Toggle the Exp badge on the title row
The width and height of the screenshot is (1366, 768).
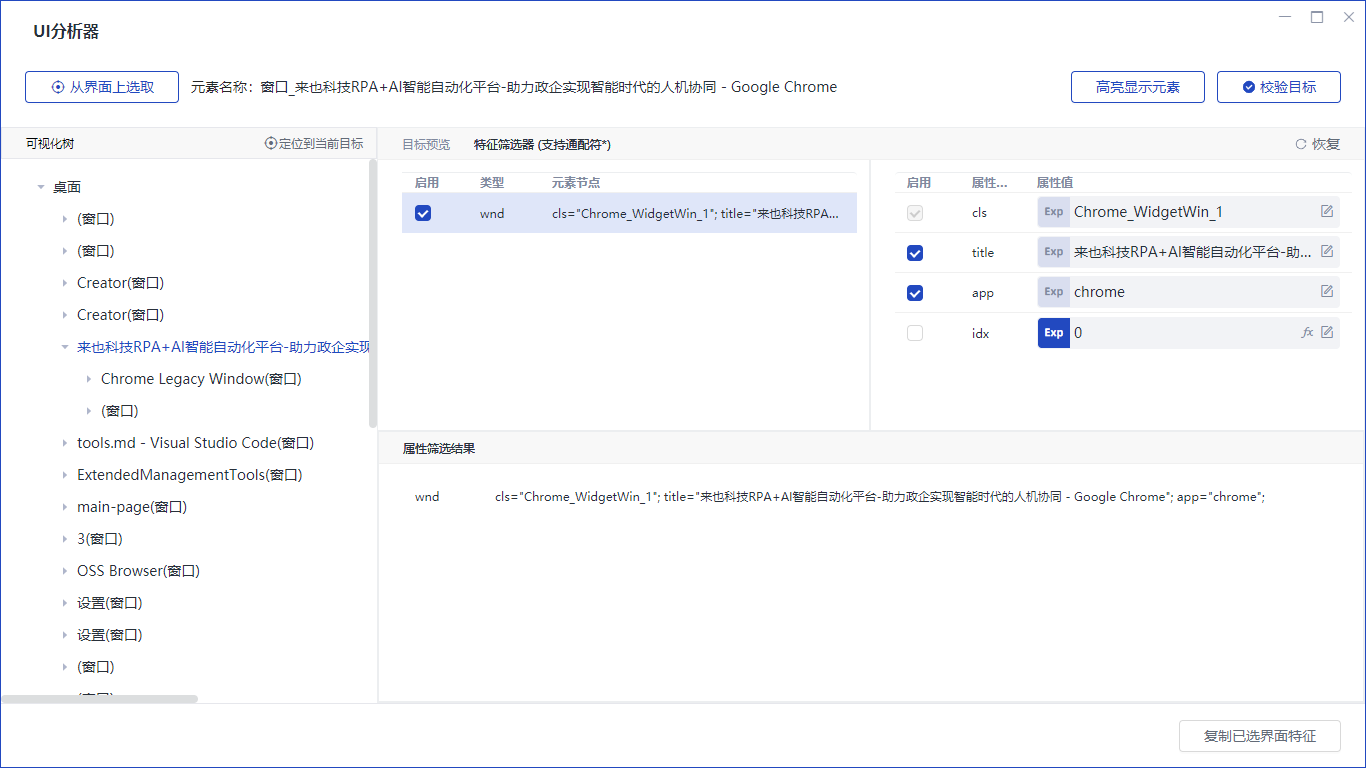pos(1054,252)
